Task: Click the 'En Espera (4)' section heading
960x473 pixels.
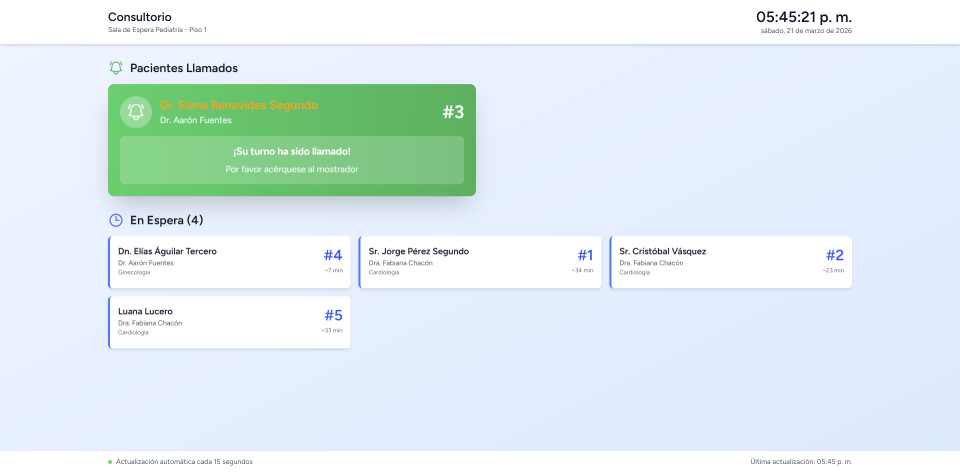Action: (x=166, y=220)
